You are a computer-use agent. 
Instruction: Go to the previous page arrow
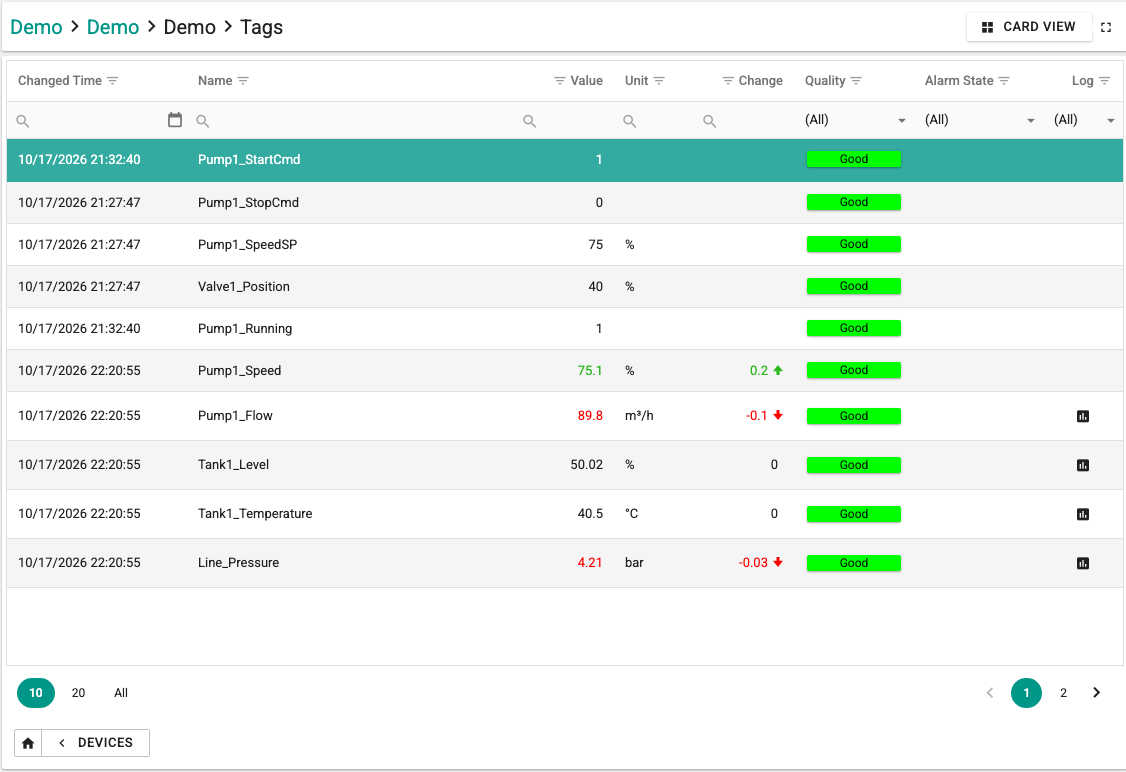click(990, 693)
